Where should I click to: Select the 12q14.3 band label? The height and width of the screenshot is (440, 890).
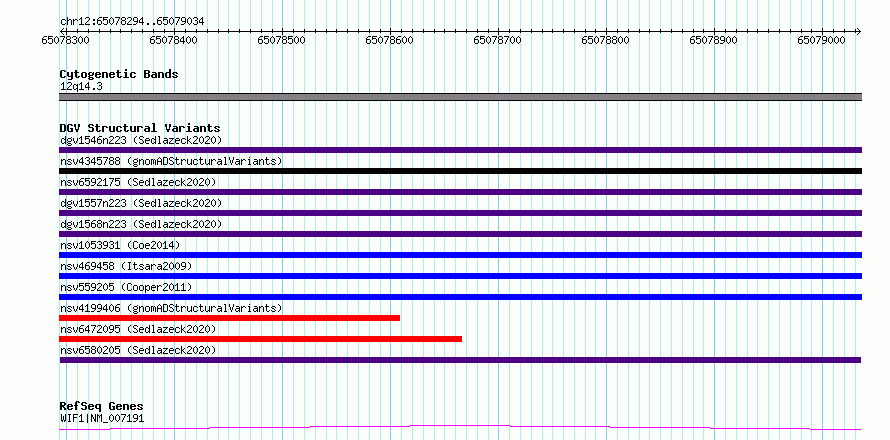coord(81,87)
